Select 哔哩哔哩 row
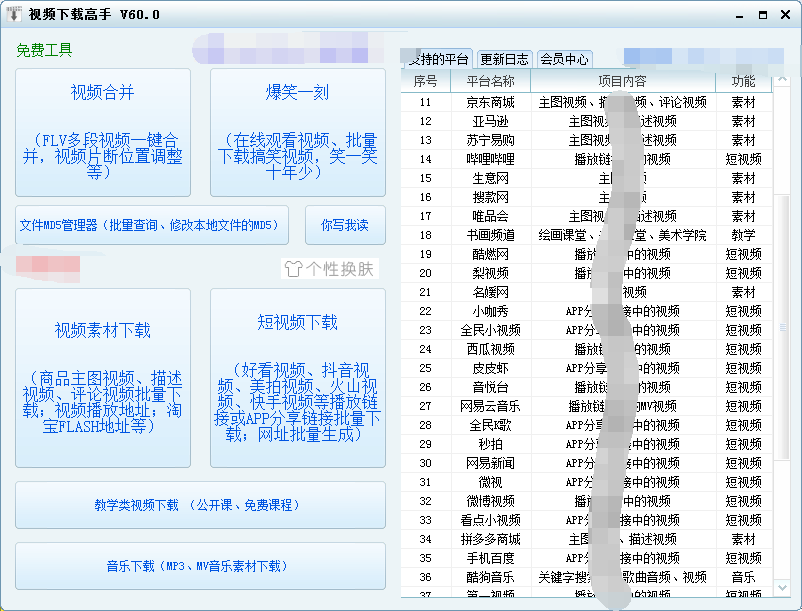This screenshot has height=611, width=802. click(x=587, y=159)
